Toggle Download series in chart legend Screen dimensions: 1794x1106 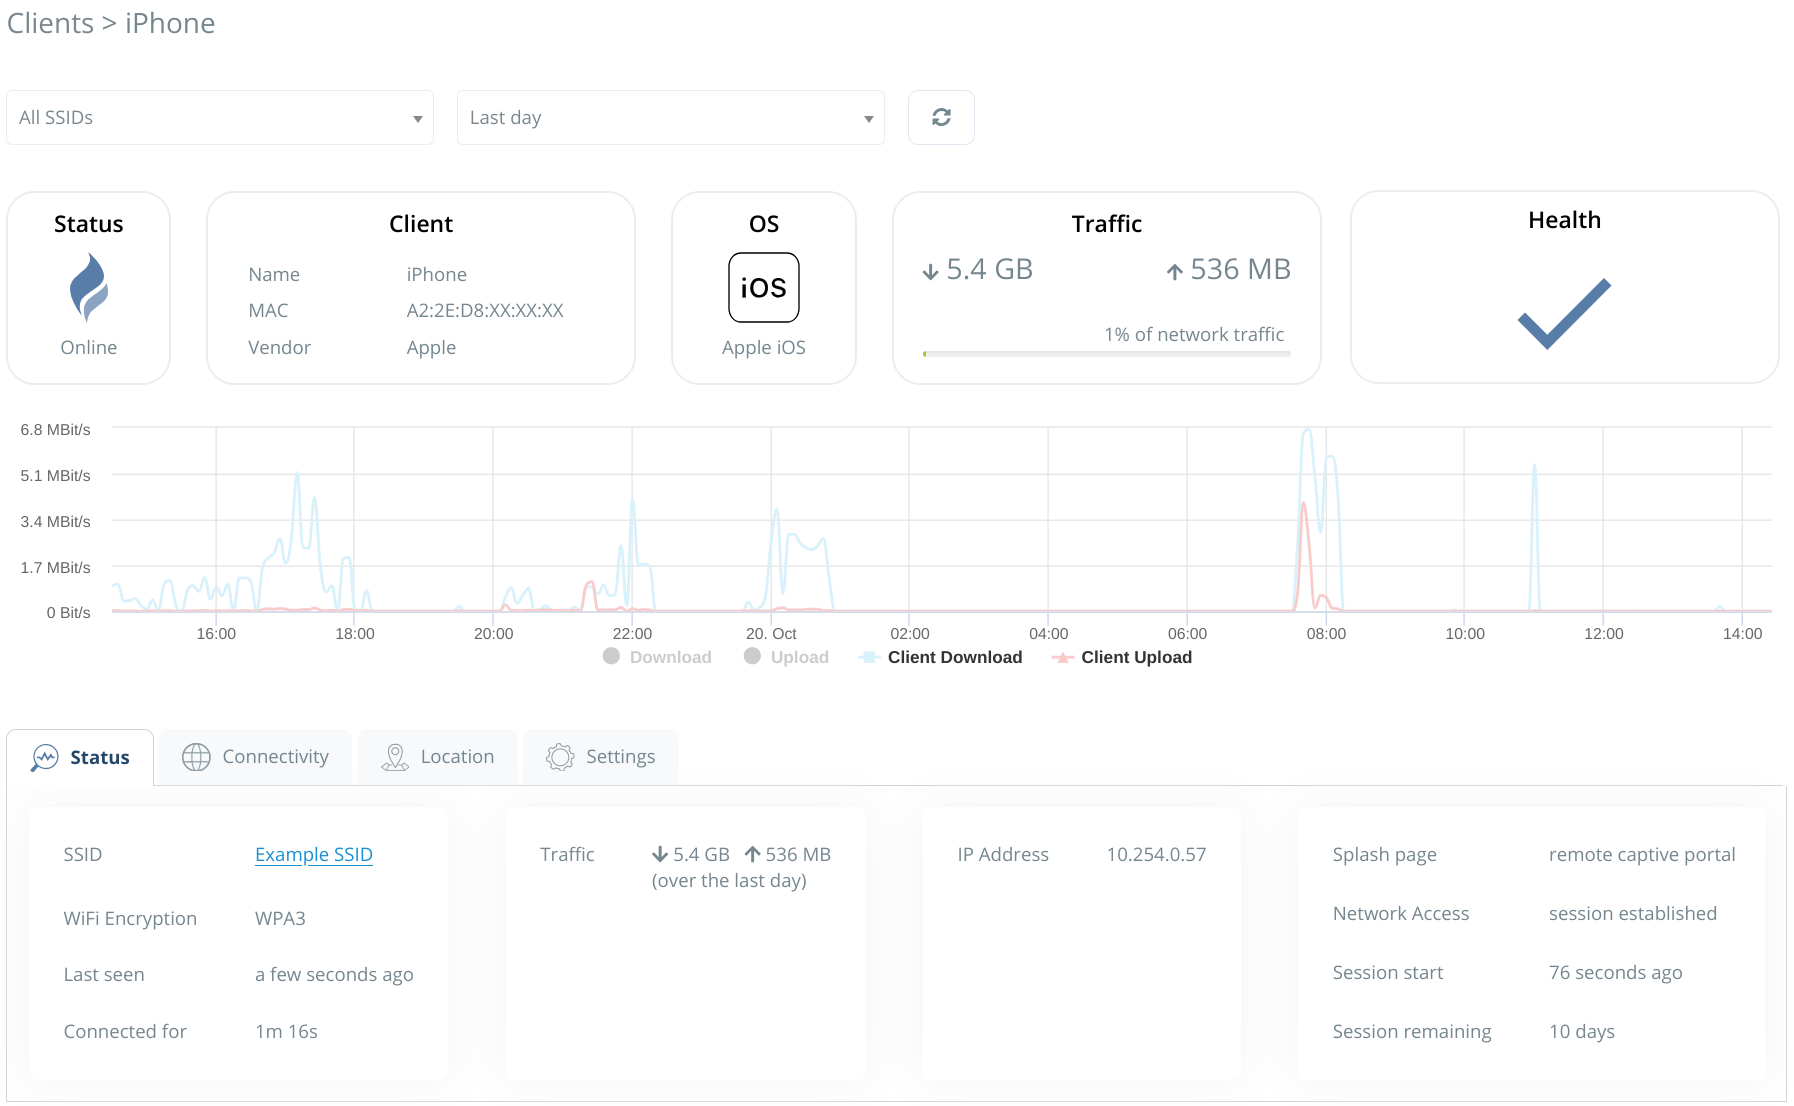click(658, 657)
